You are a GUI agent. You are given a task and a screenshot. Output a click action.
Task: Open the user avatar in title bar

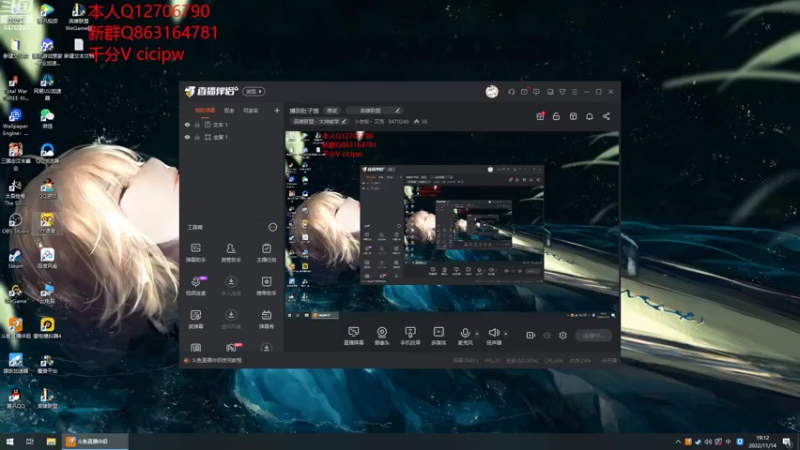tap(492, 92)
